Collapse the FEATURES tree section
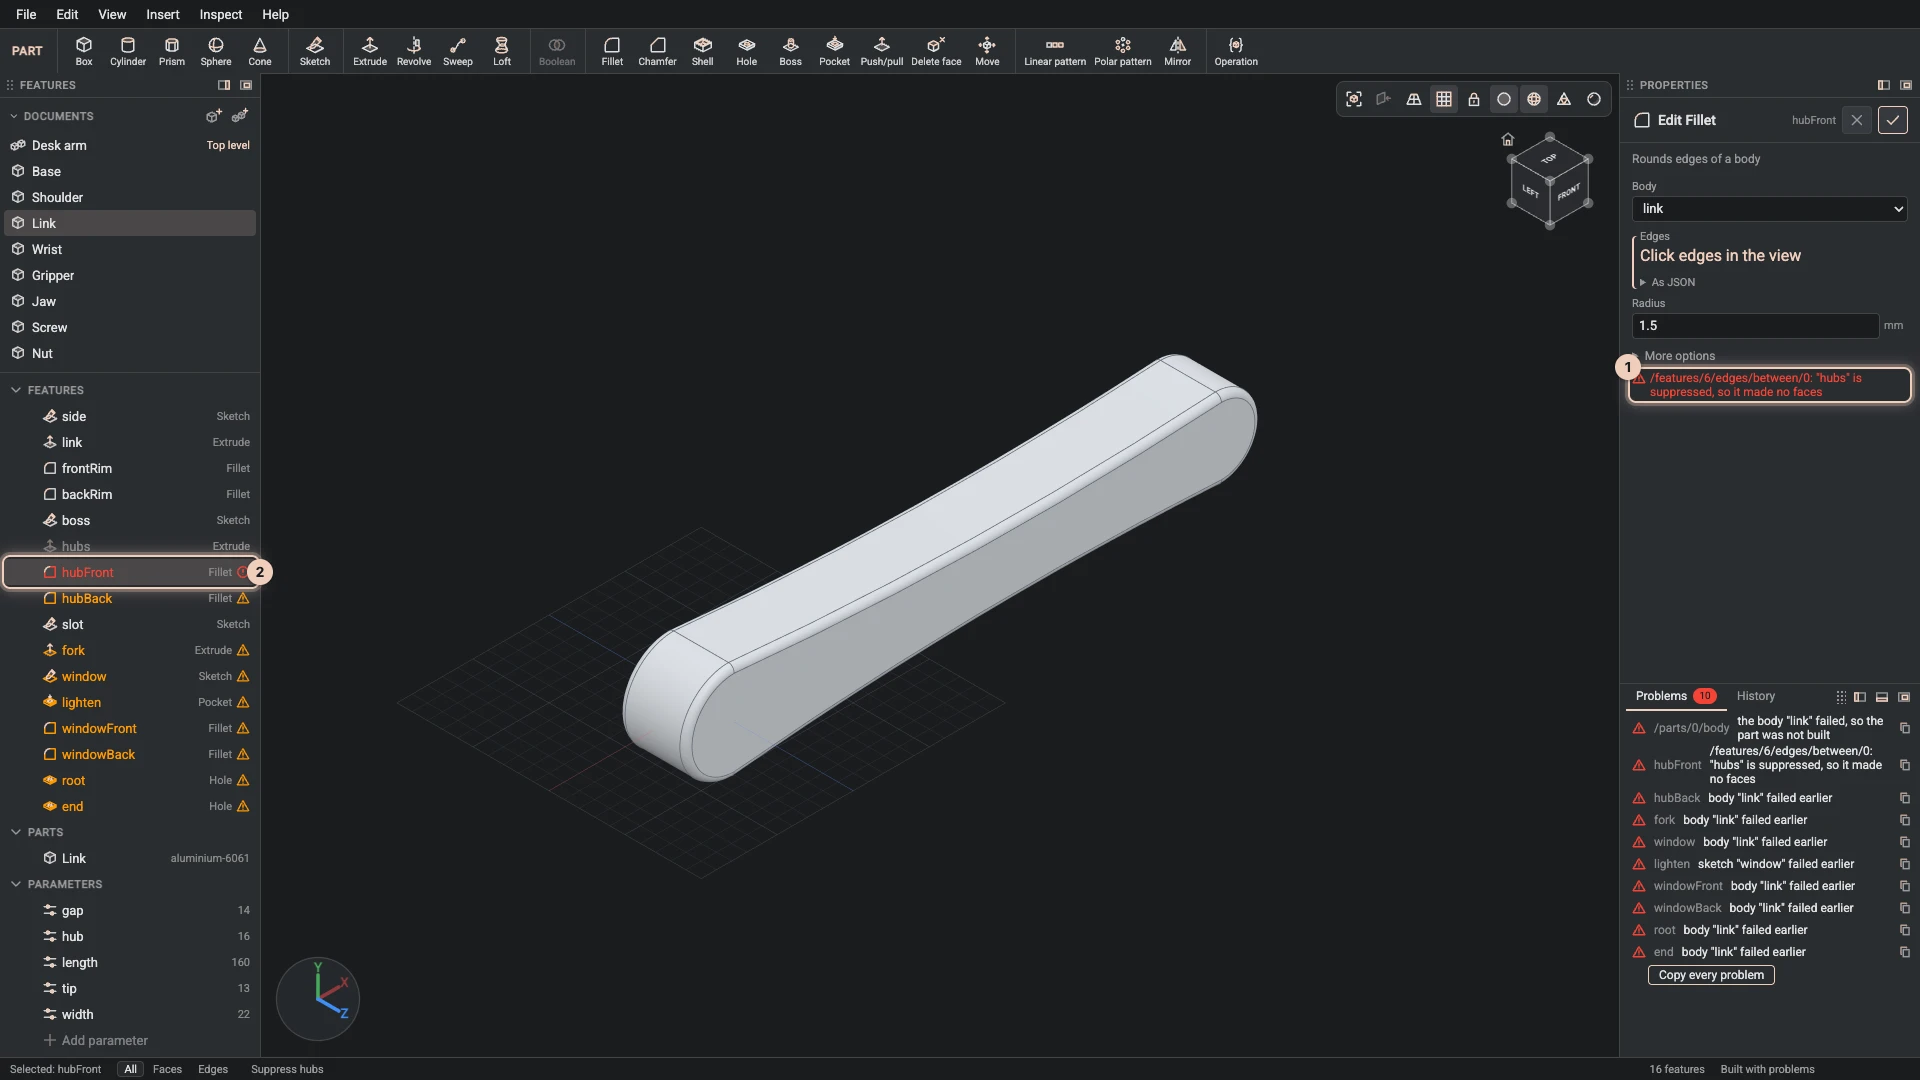 click(x=16, y=390)
